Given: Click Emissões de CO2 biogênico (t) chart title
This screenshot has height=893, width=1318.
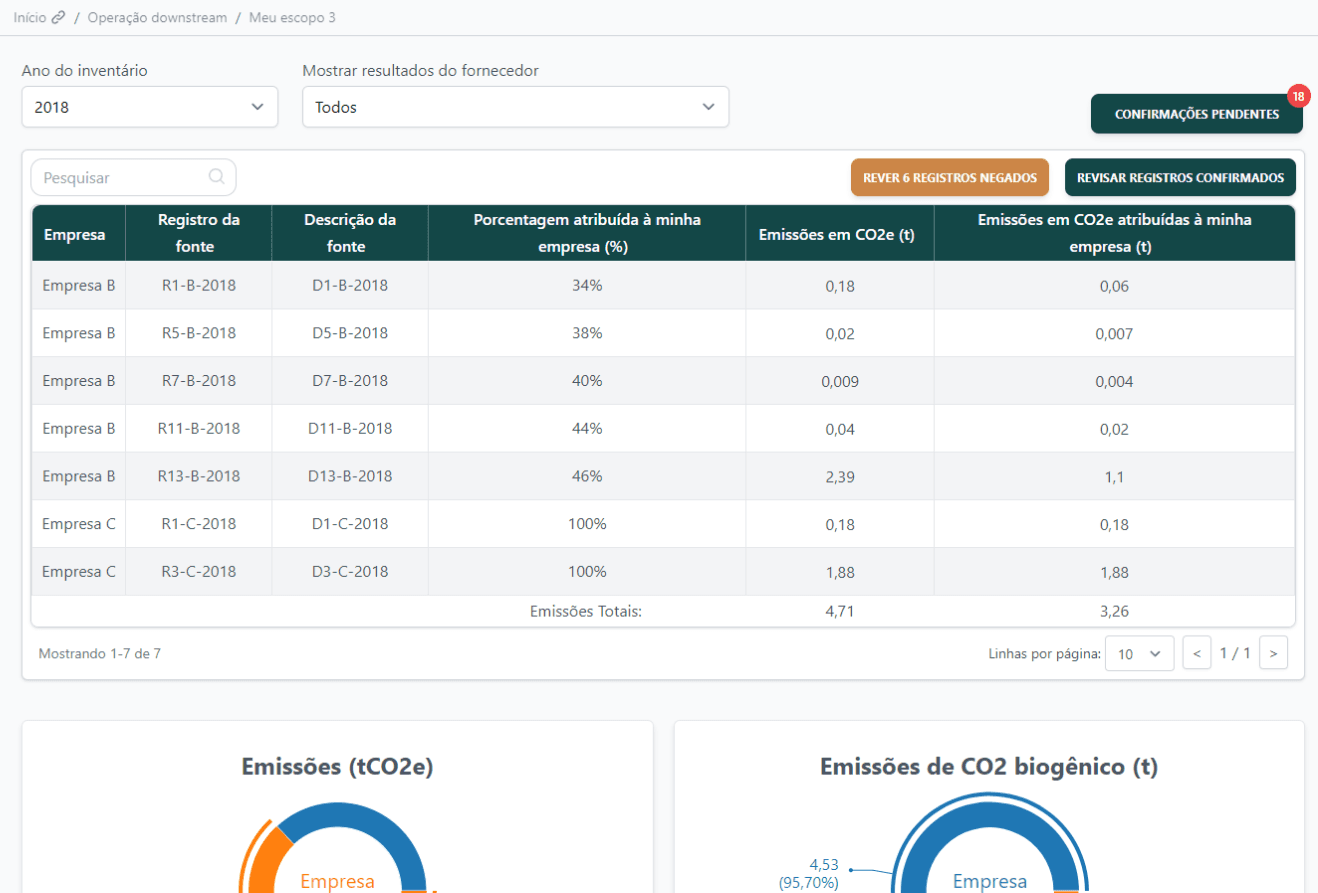Looking at the screenshot, I should (x=989, y=767).
